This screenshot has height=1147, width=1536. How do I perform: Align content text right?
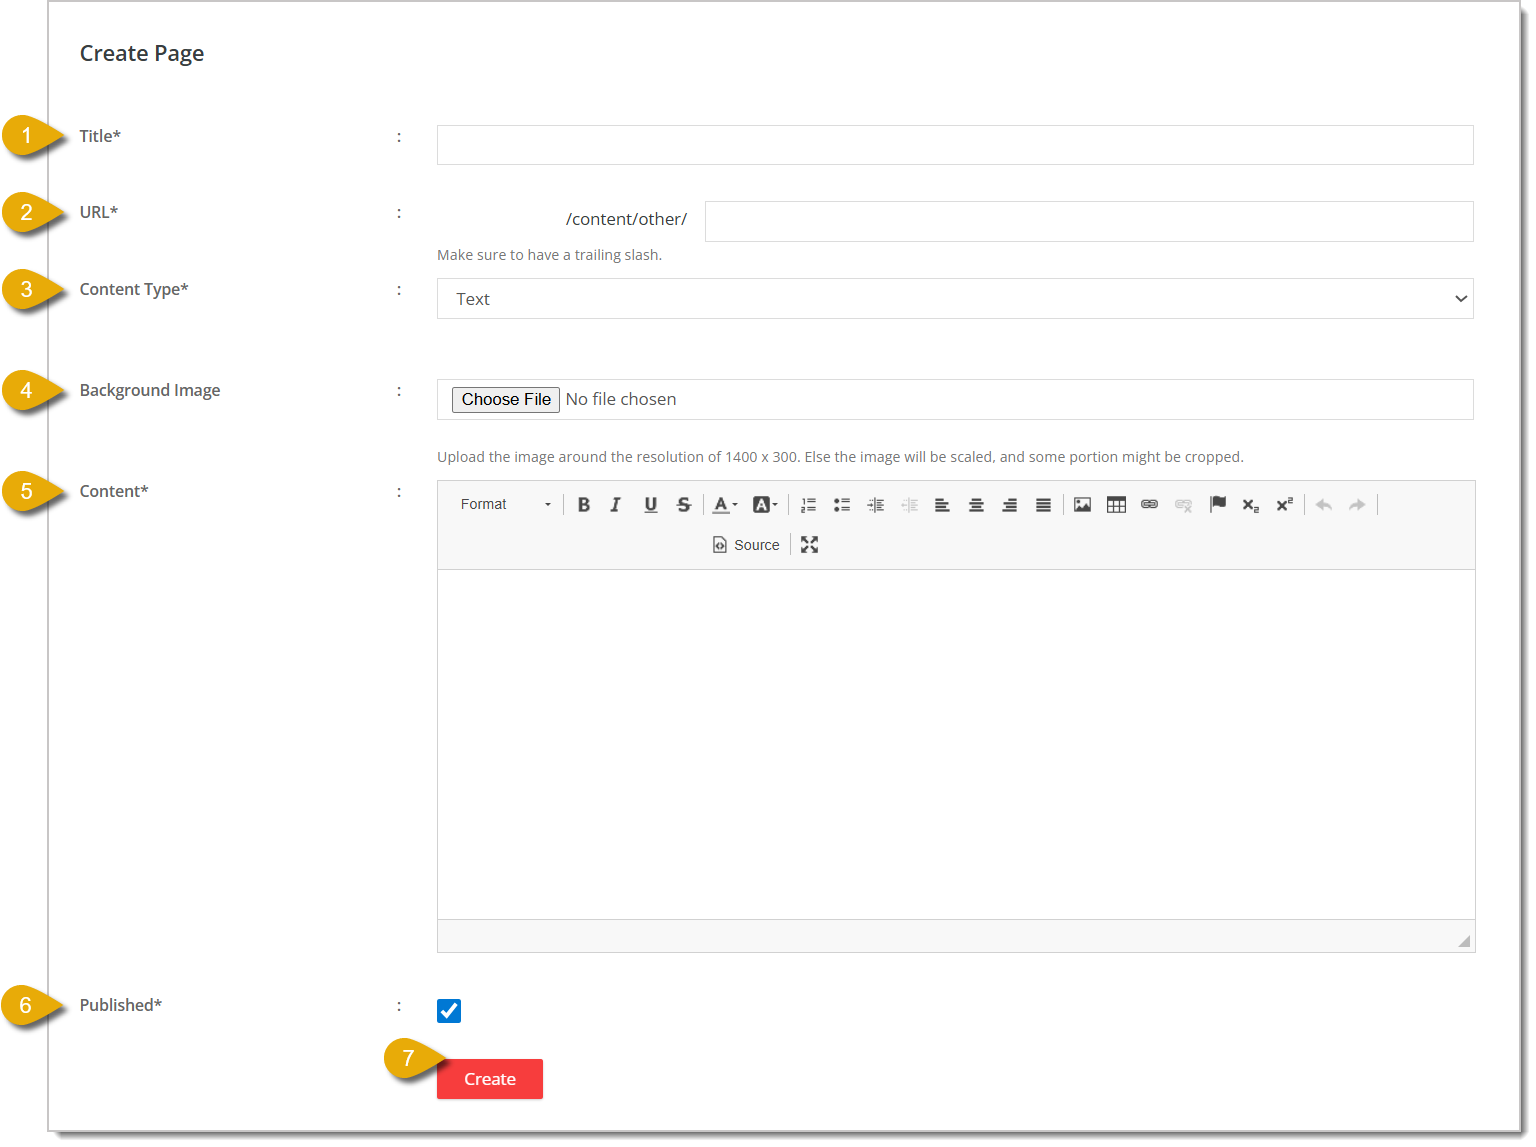click(x=1010, y=505)
